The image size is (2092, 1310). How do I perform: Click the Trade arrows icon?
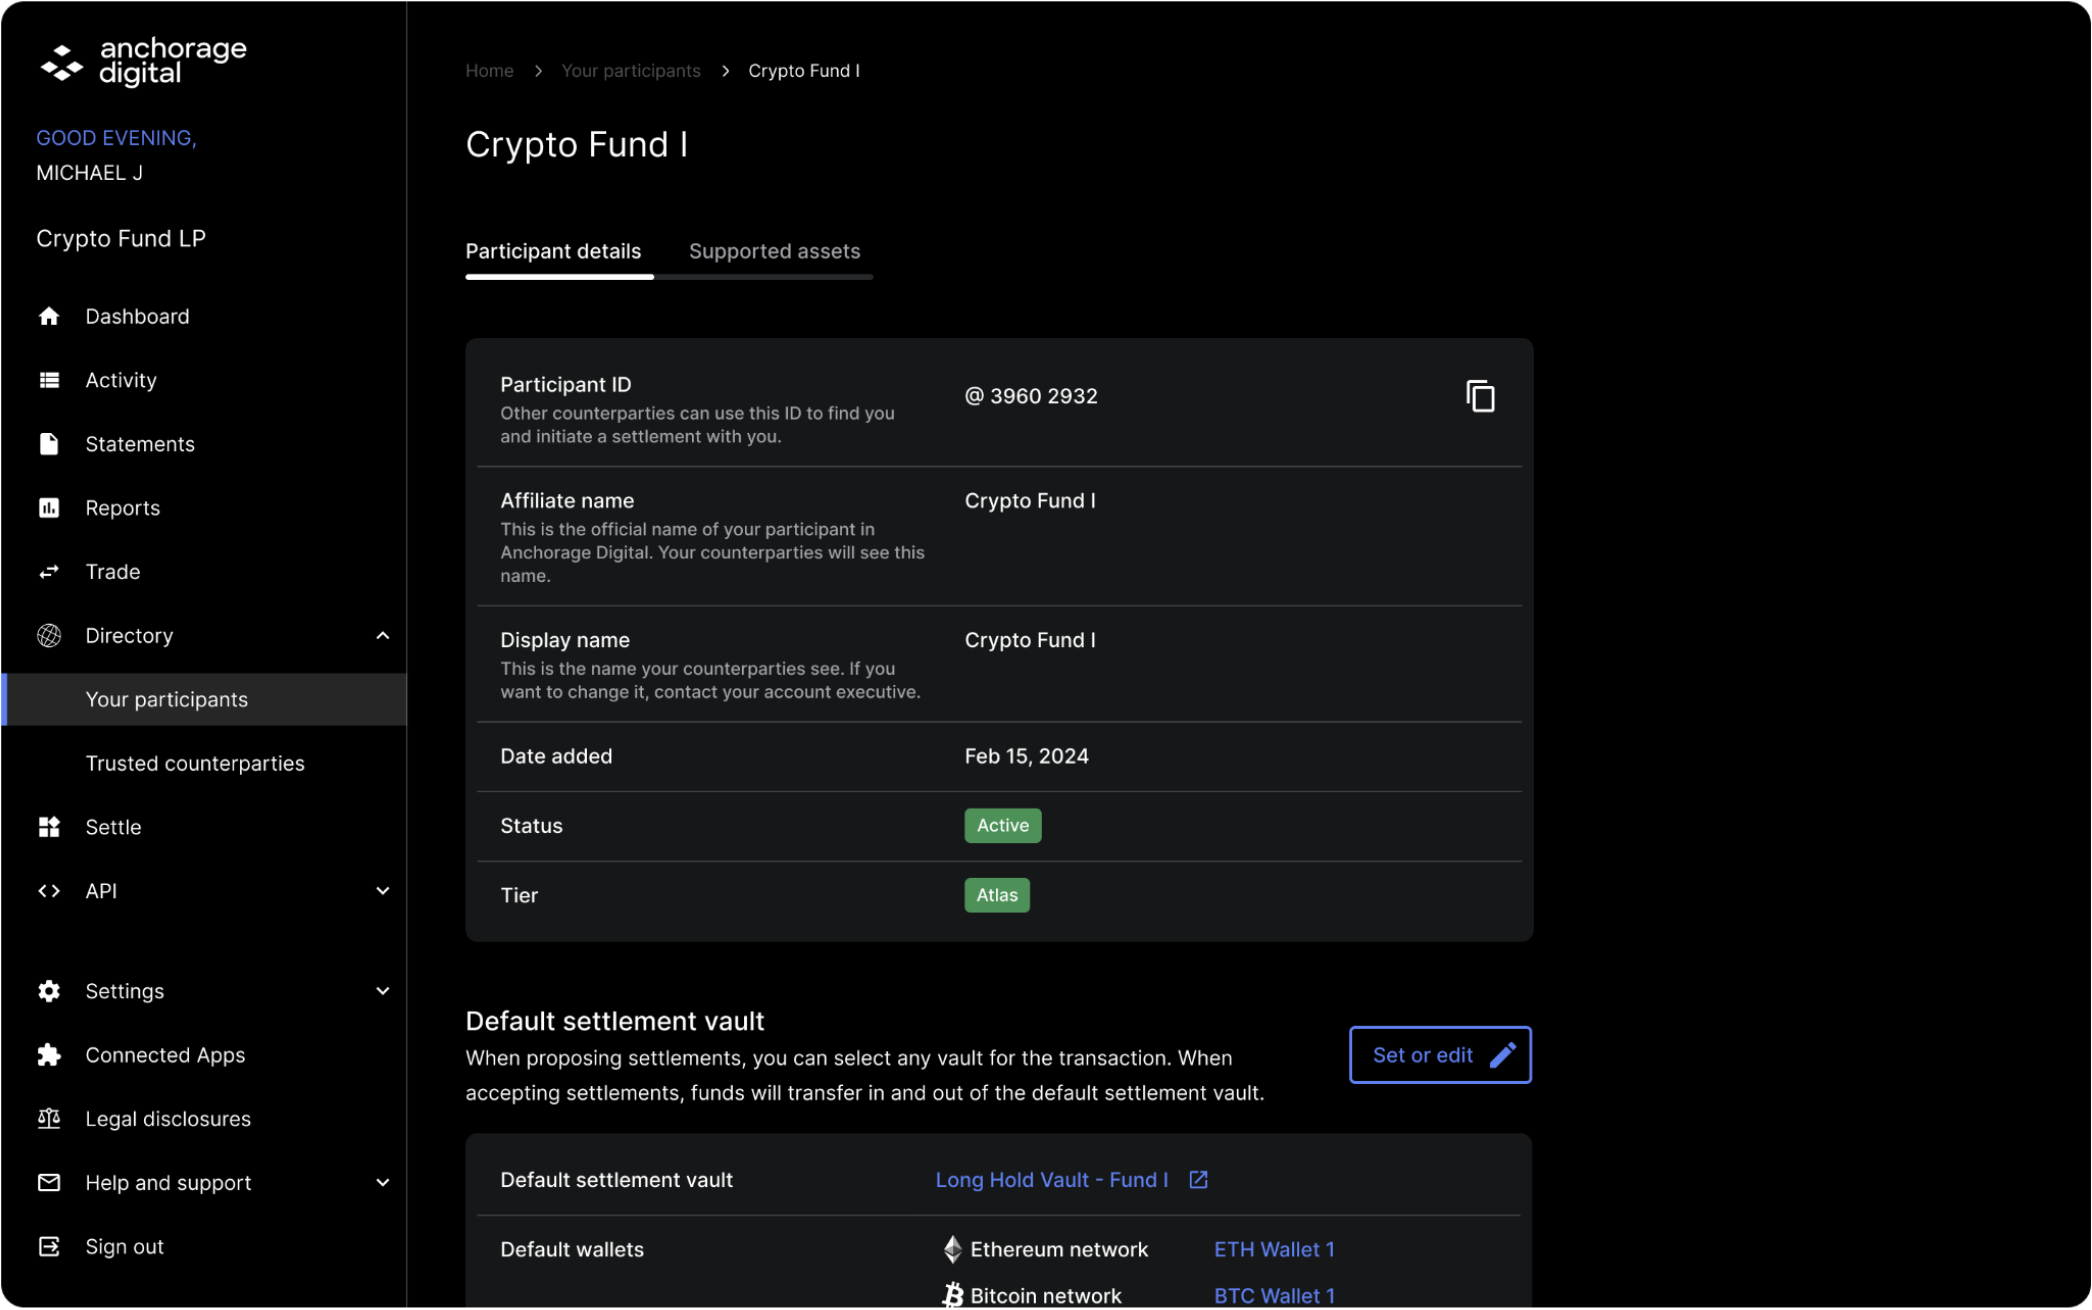tap(49, 573)
